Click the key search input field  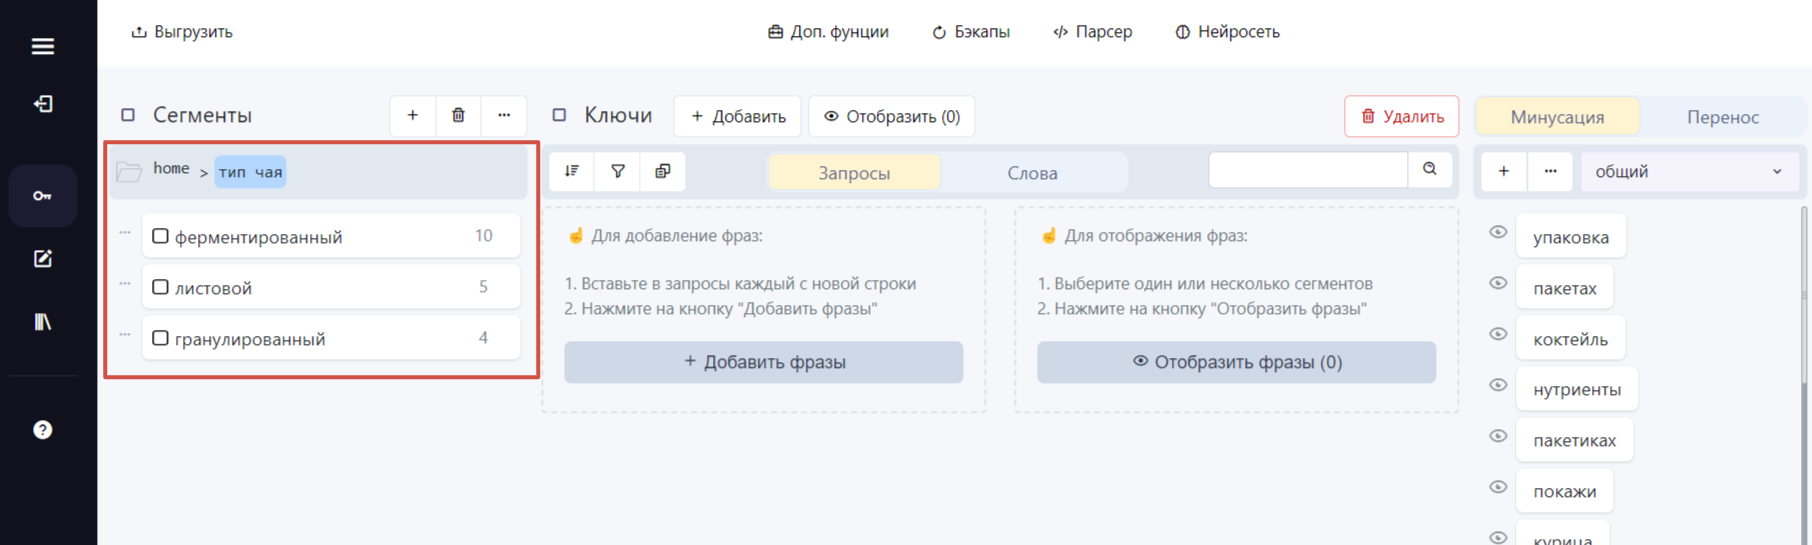tap(1308, 170)
